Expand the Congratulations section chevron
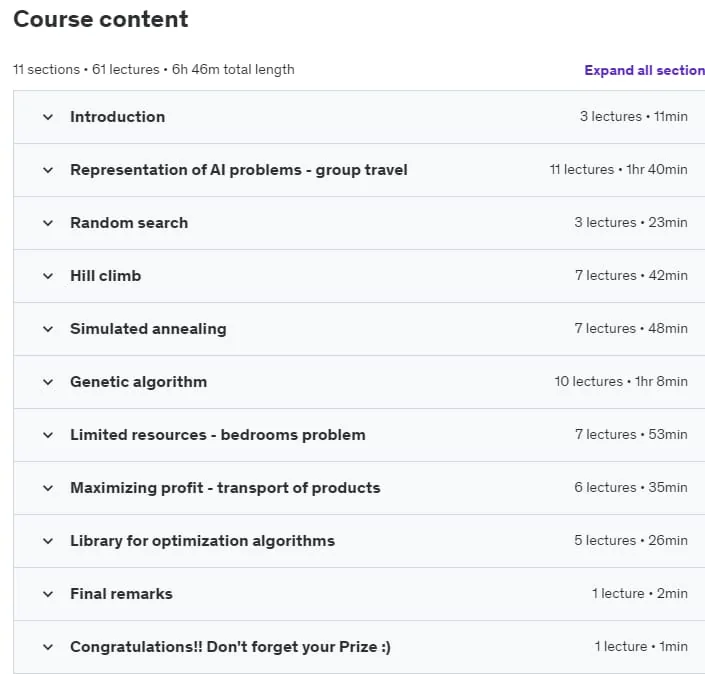Viewport: 705px width, 674px height. point(48,647)
